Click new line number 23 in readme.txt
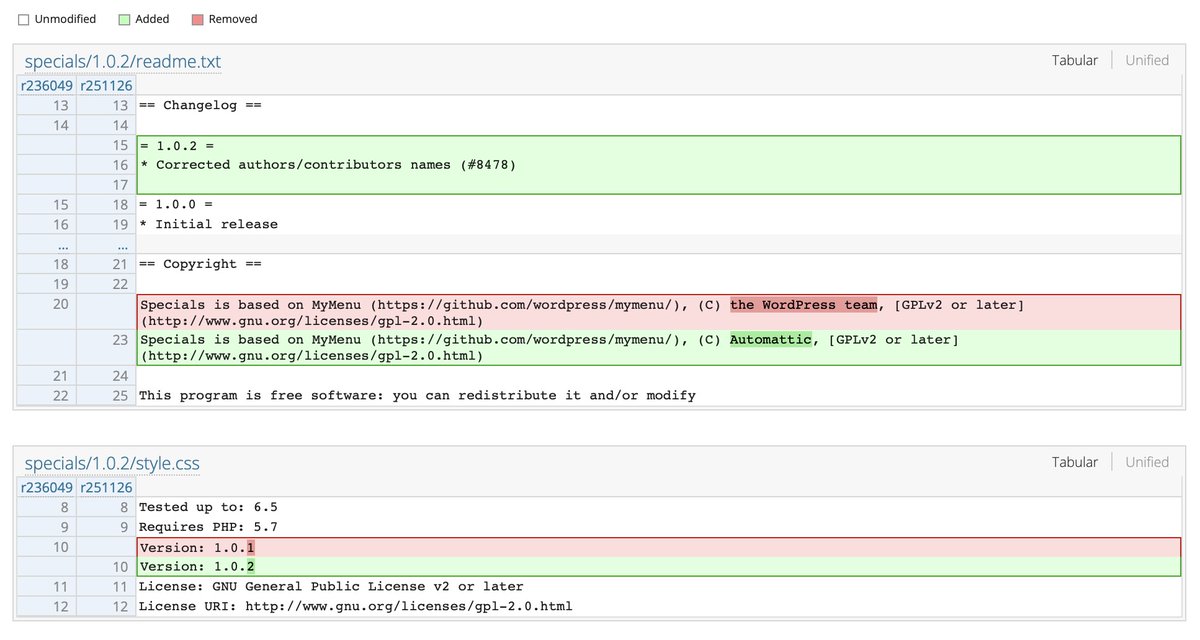This screenshot has height=640, width=1200. point(120,340)
